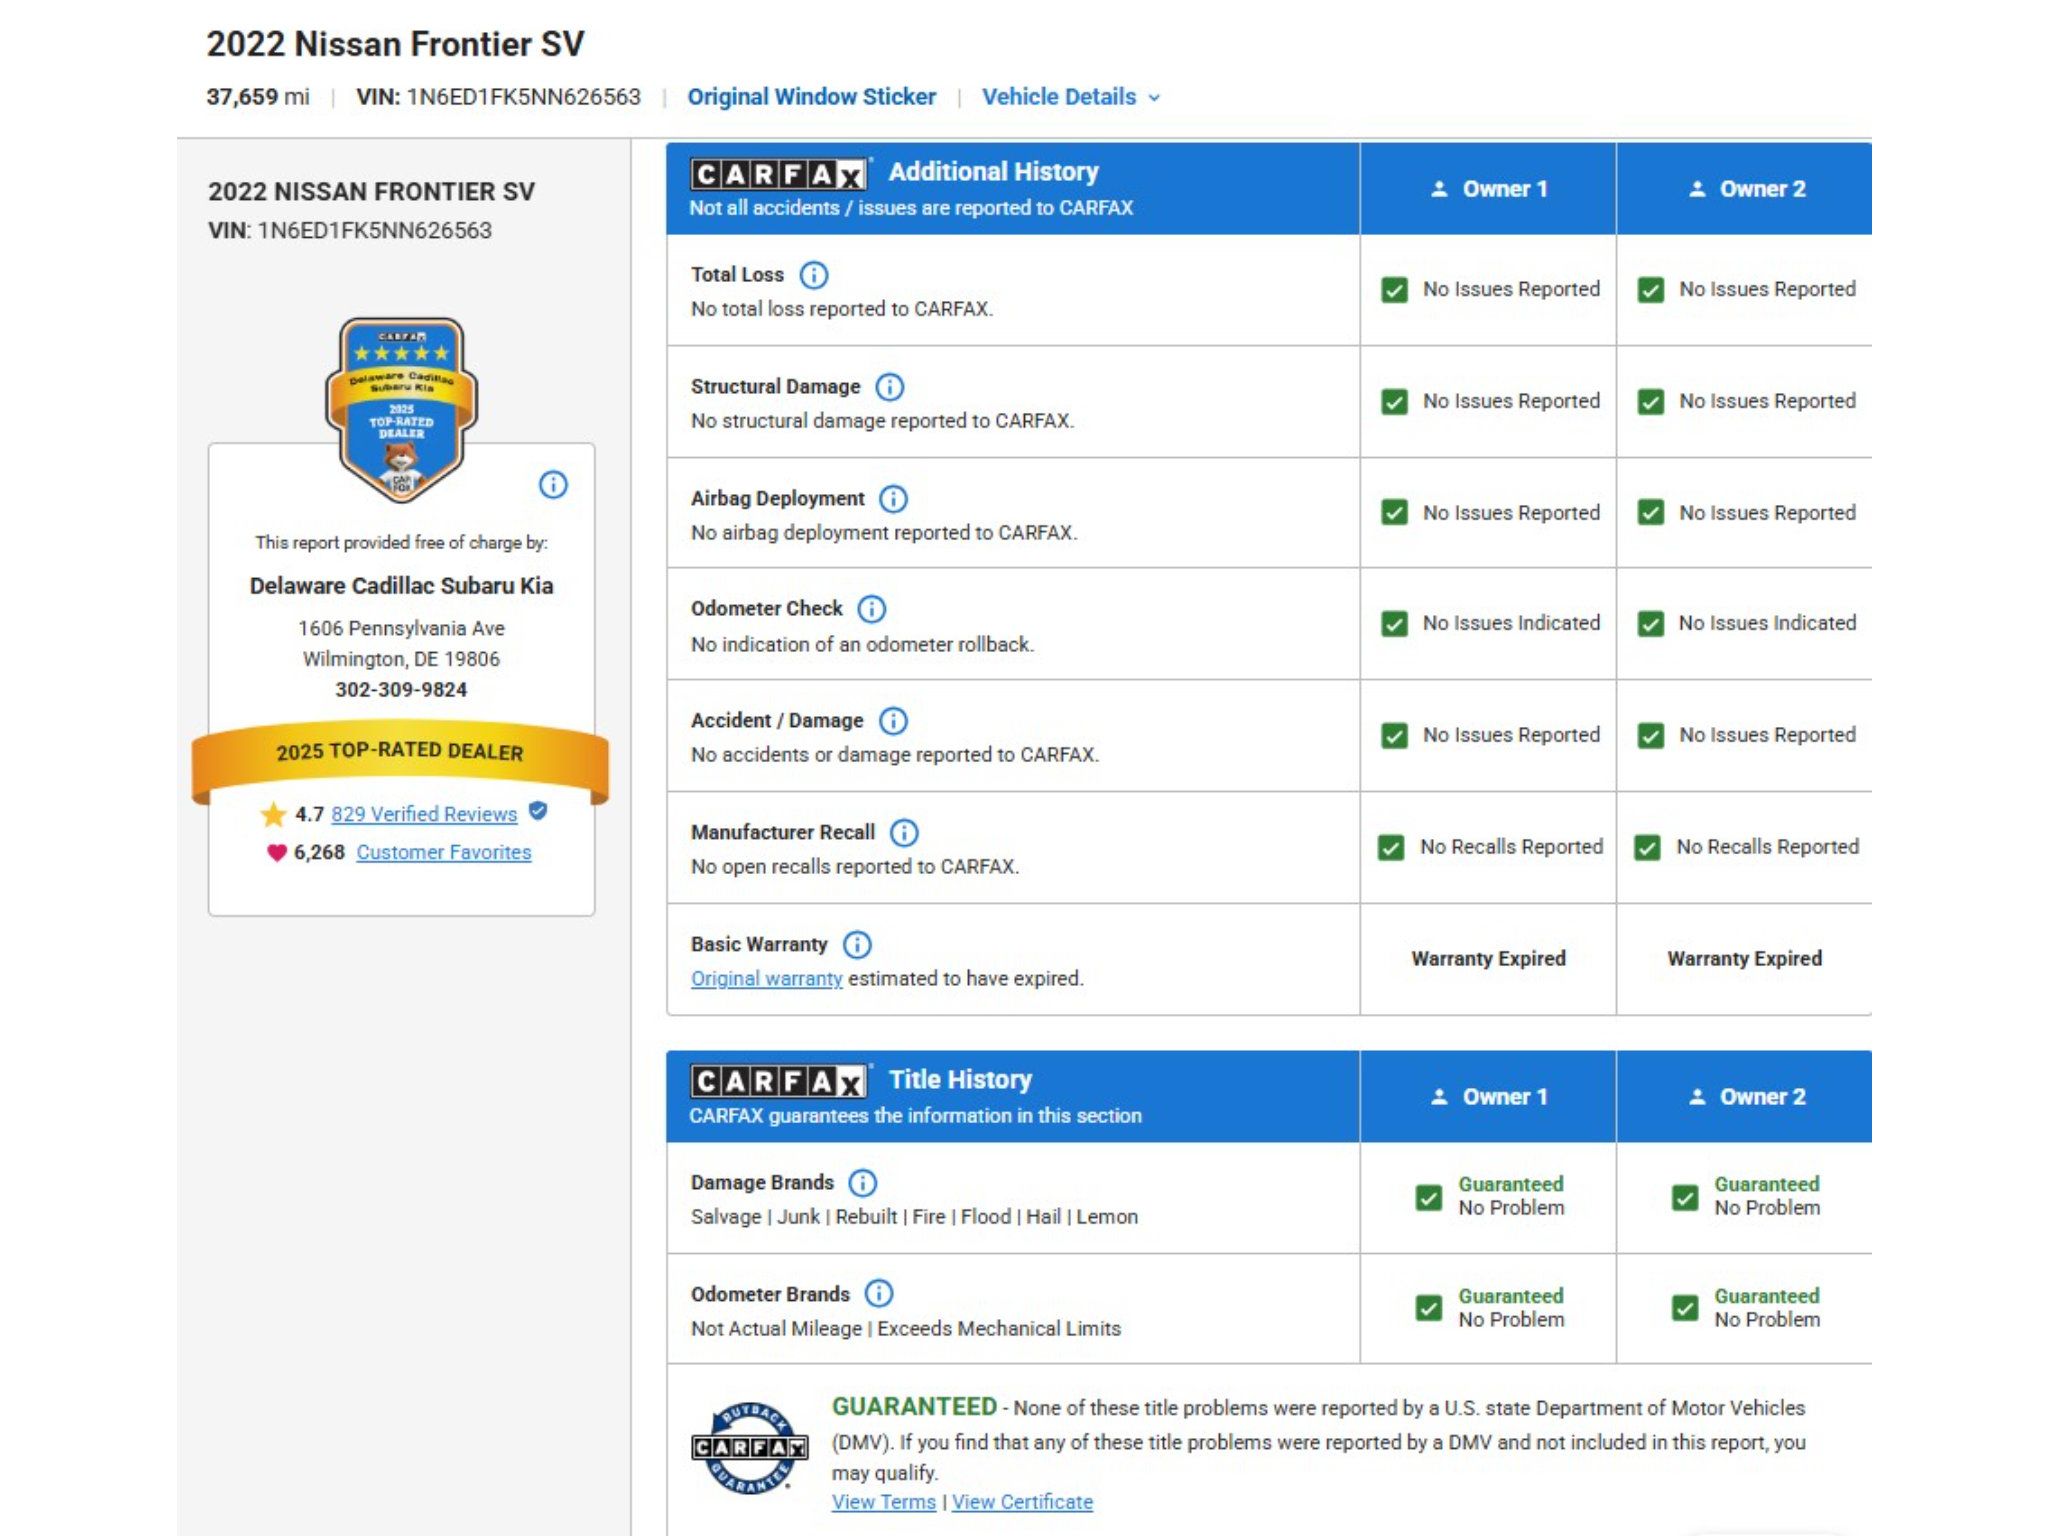Image resolution: width=2048 pixels, height=1536 pixels.
Task: Follow the Original warranty link
Action: [767, 979]
